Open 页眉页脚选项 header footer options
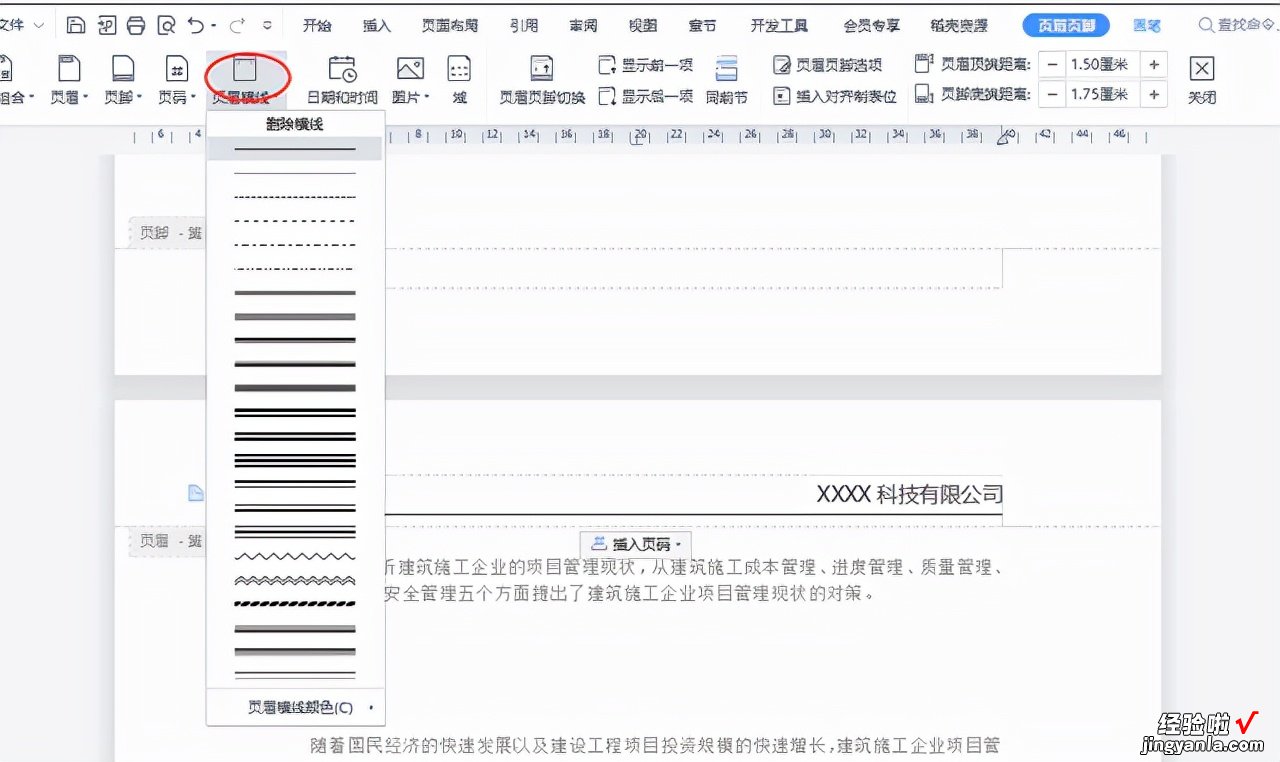Image resolution: width=1280 pixels, height=762 pixels. click(828, 65)
